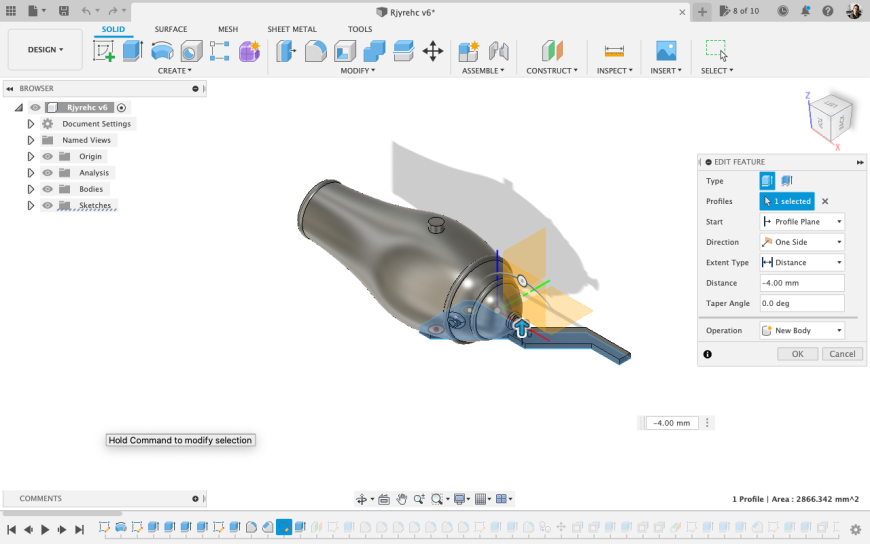Image resolution: width=870 pixels, height=544 pixels.
Task: Select the Press Pull tool
Action: [x=286, y=51]
